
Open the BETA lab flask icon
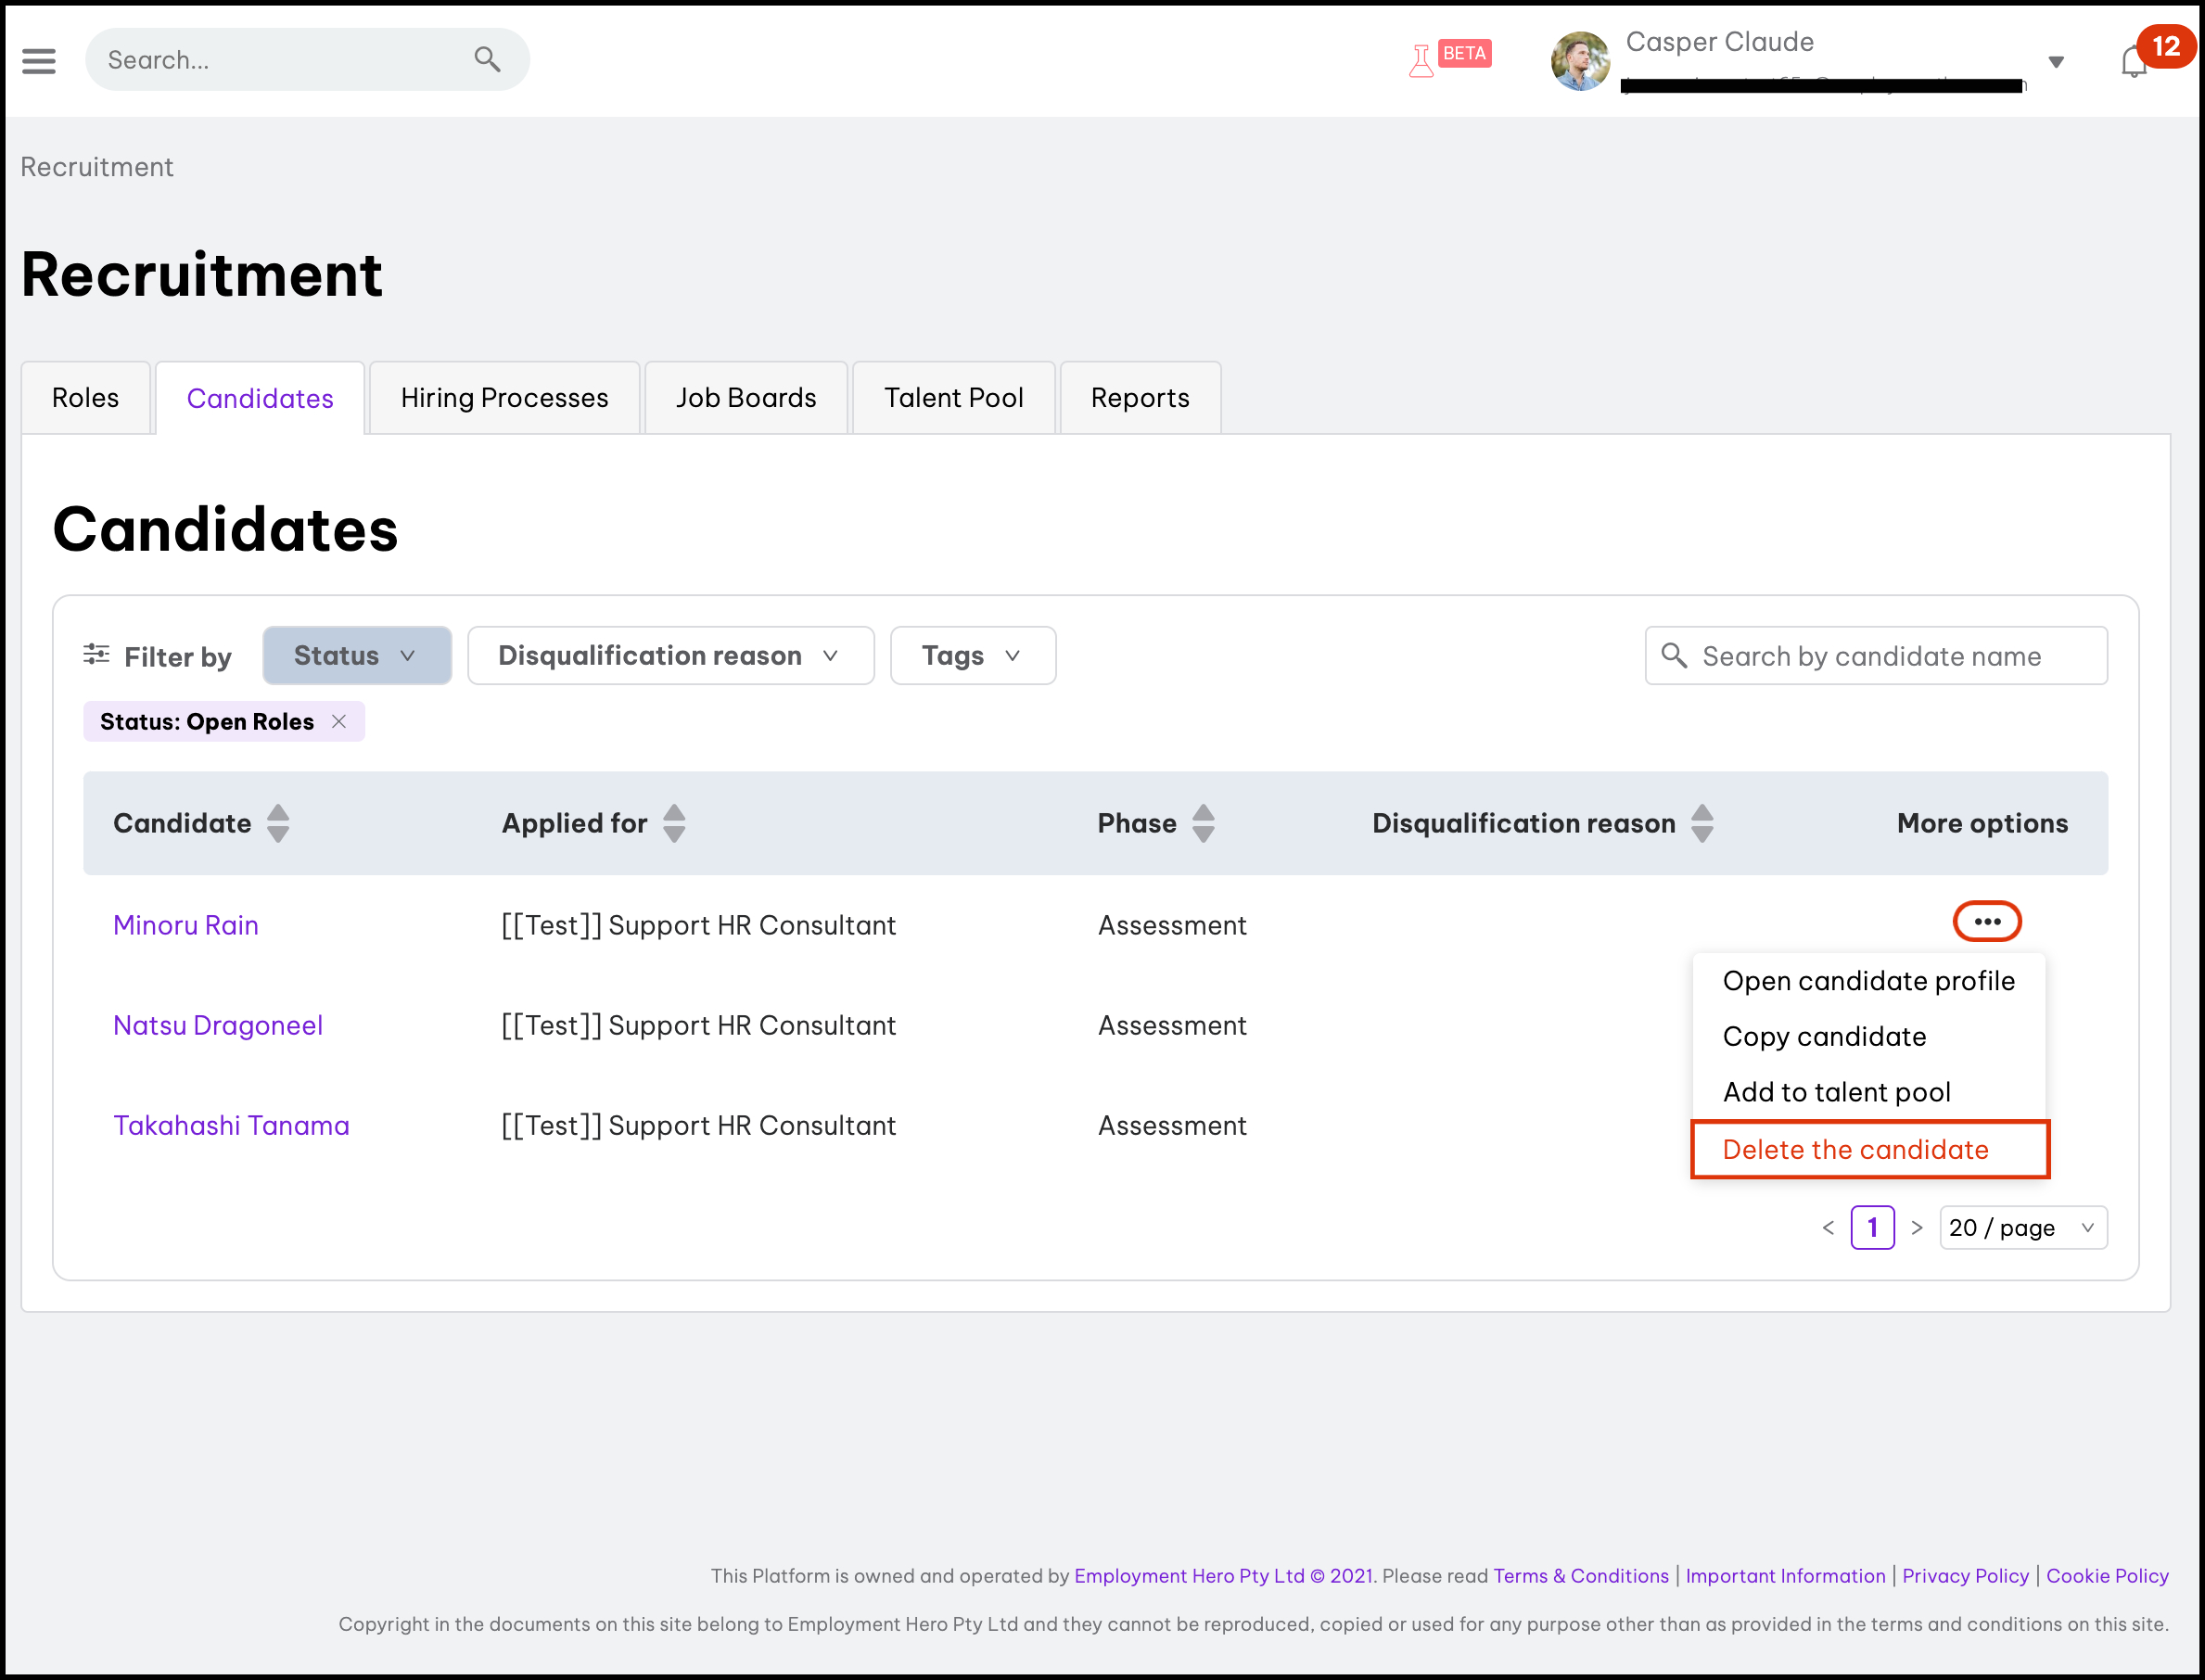pyautogui.click(x=1421, y=61)
